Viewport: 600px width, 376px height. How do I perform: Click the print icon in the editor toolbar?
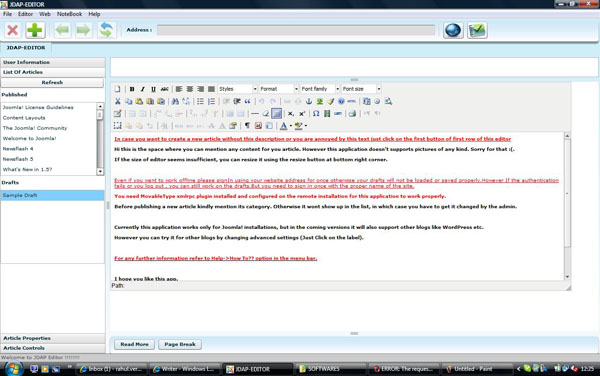tap(352, 114)
